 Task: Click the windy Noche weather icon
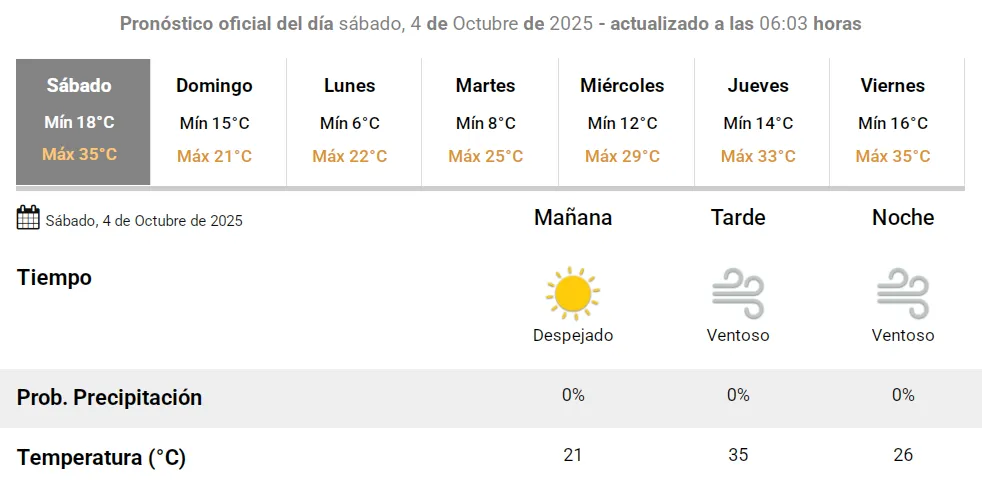[x=903, y=293]
